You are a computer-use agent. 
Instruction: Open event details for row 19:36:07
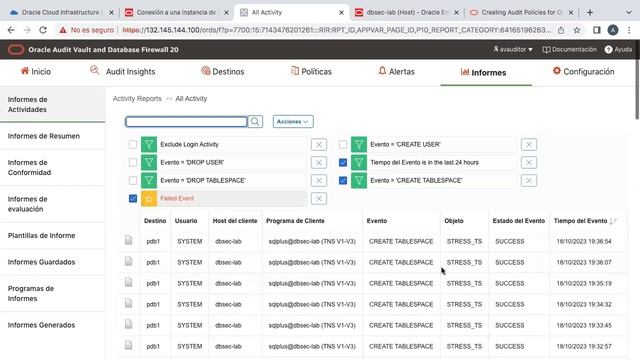129,261
